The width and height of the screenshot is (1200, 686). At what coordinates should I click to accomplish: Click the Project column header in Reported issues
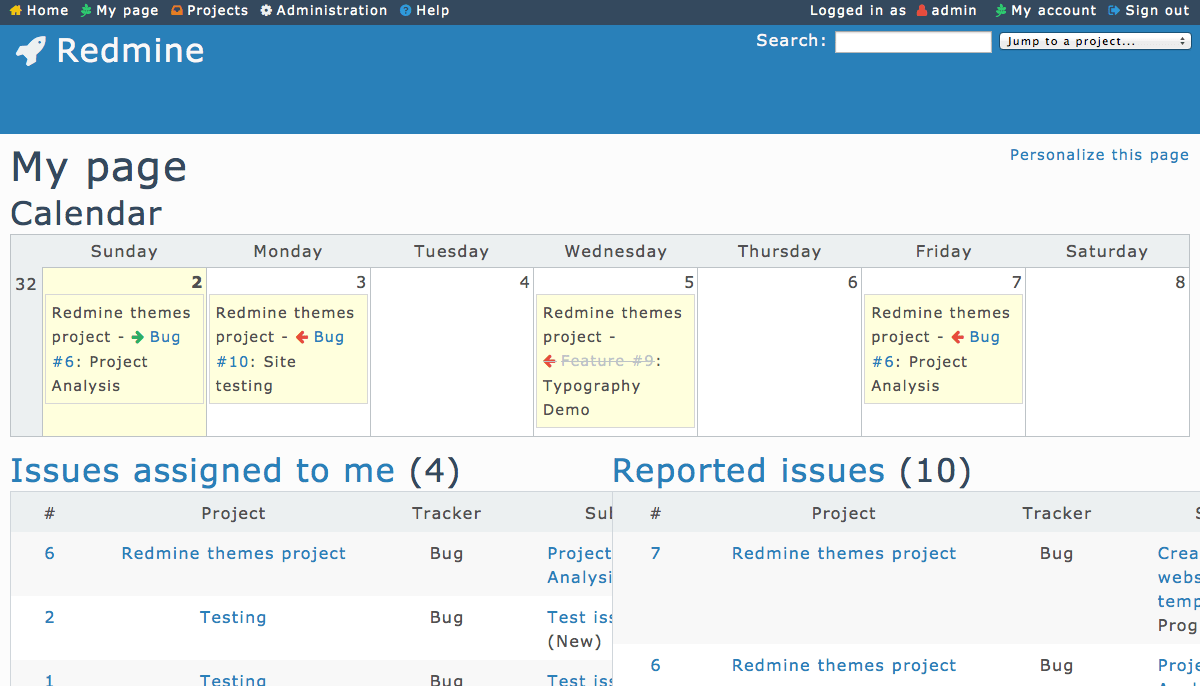(844, 513)
